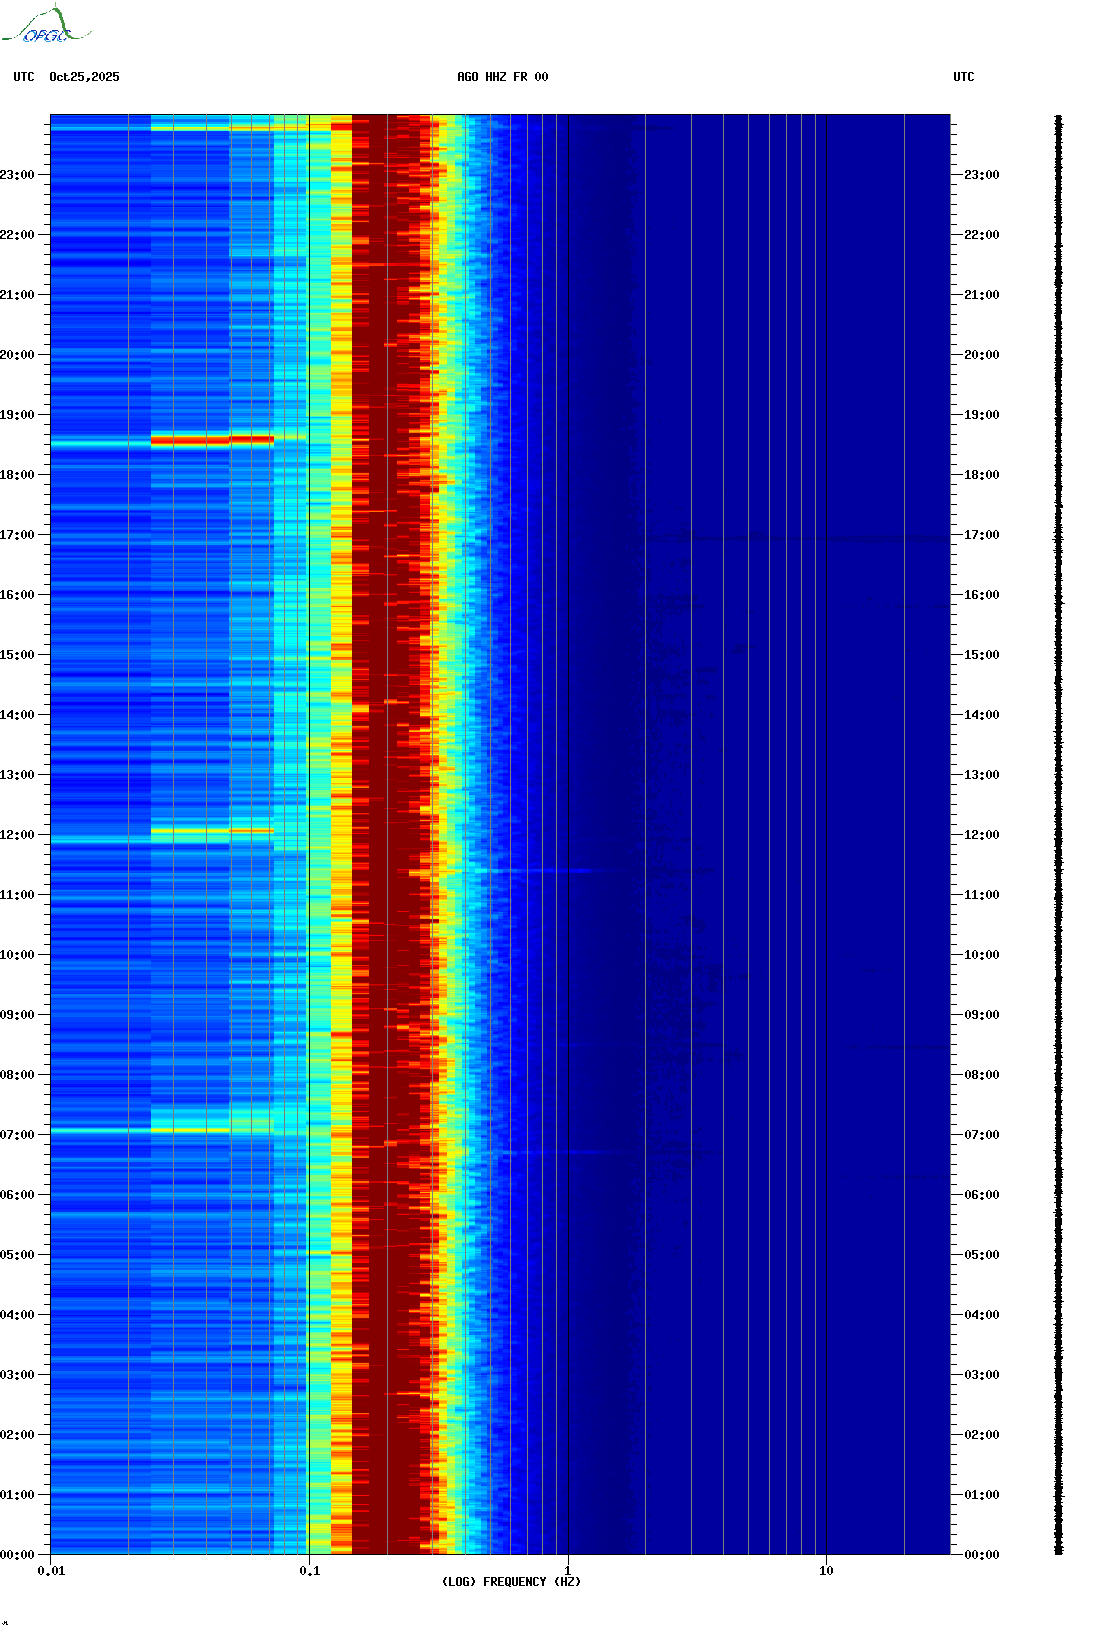Select the 0.1 frequency axis label
Viewport: 1102px width, 1634px height.
(x=309, y=1571)
